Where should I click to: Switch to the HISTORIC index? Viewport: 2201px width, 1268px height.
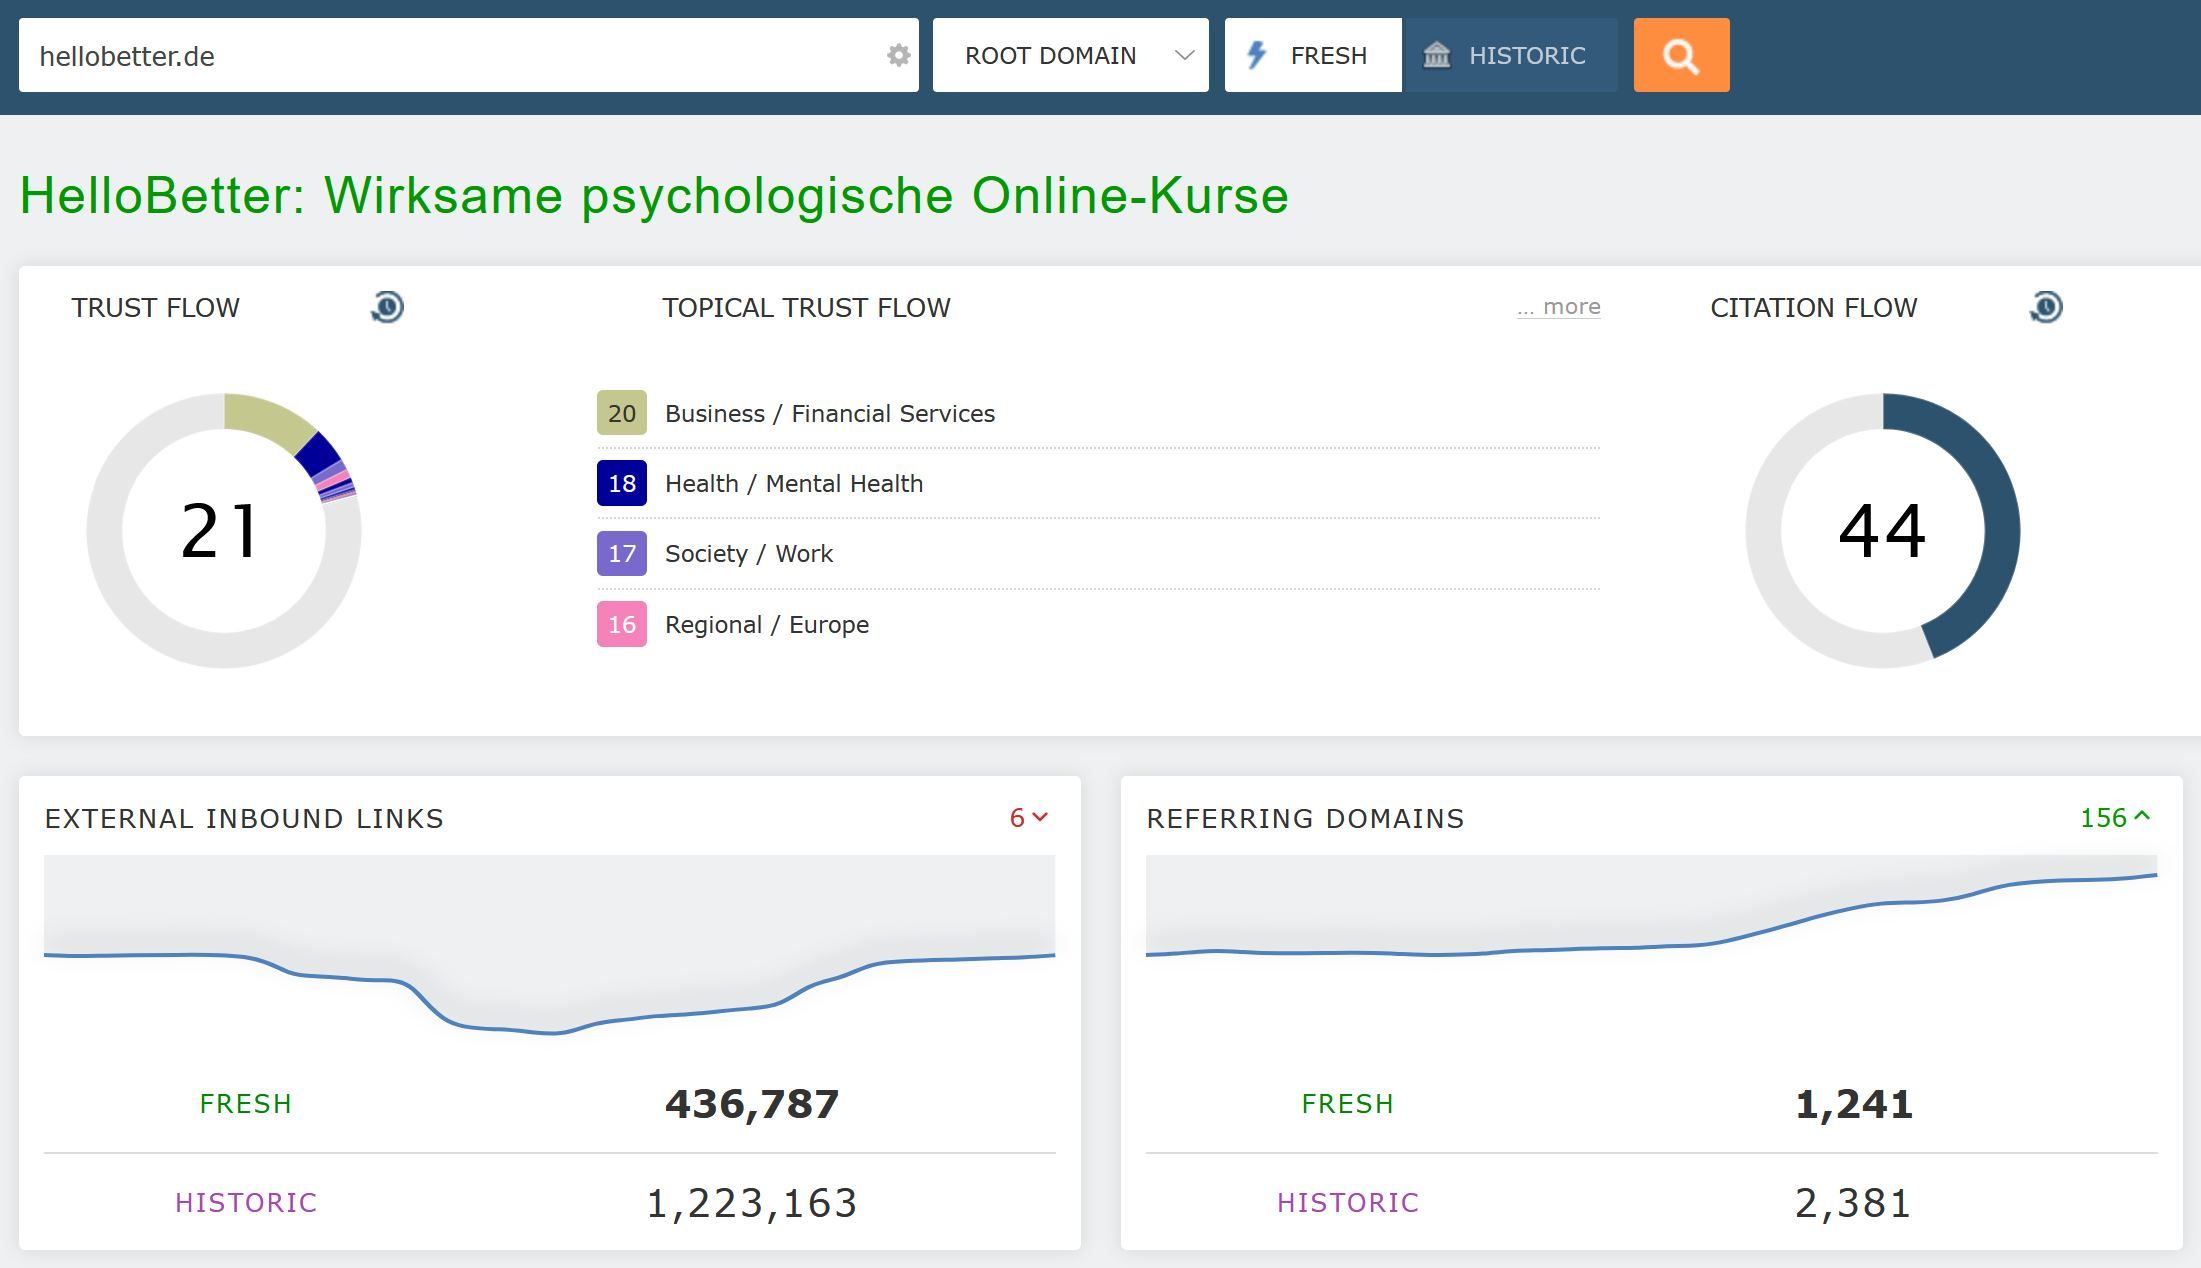(1510, 55)
